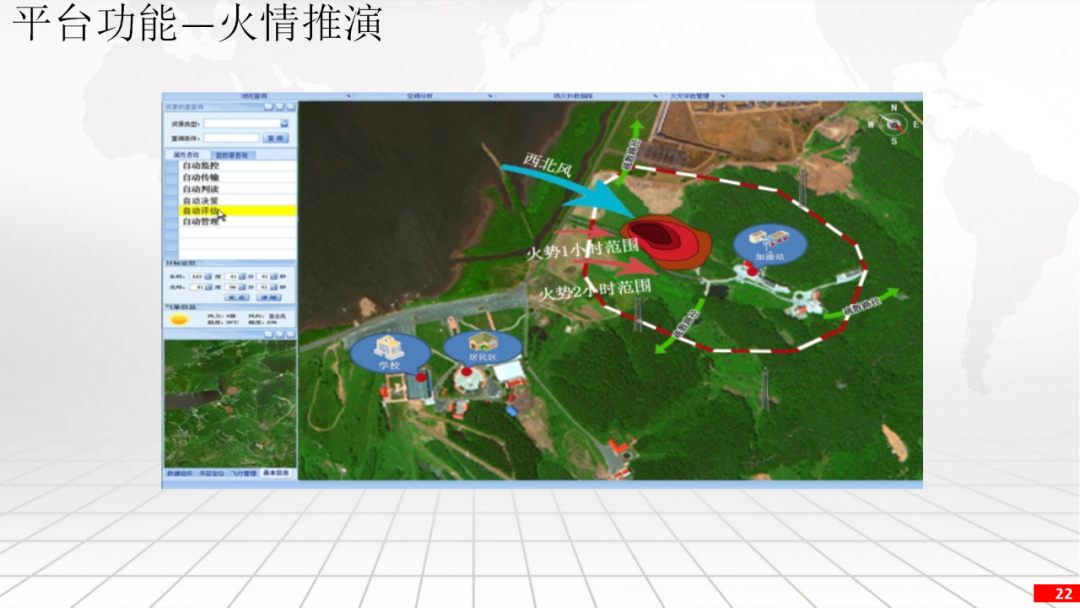This screenshot has width=1080, height=608.
Task: Select the 自动传输 row
Action: [238, 177]
